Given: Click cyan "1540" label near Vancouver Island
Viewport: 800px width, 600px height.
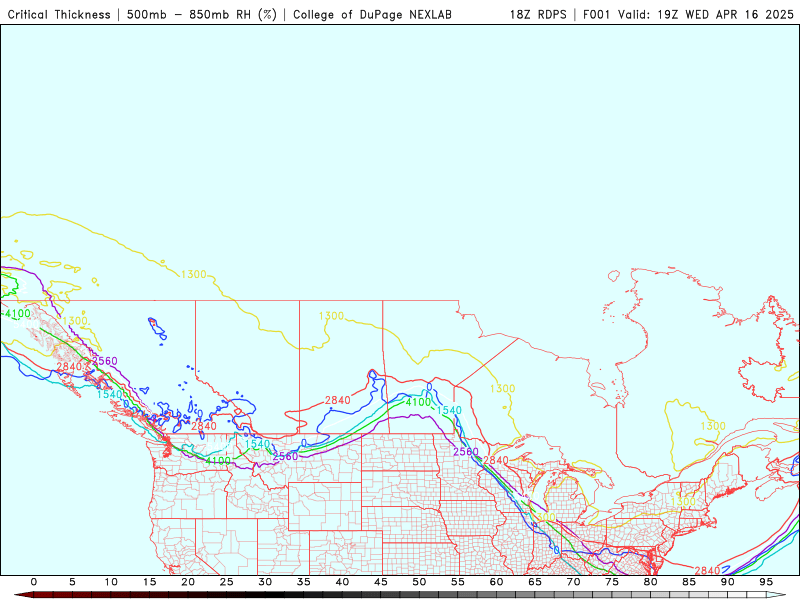Looking at the screenshot, I should click(110, 395).
